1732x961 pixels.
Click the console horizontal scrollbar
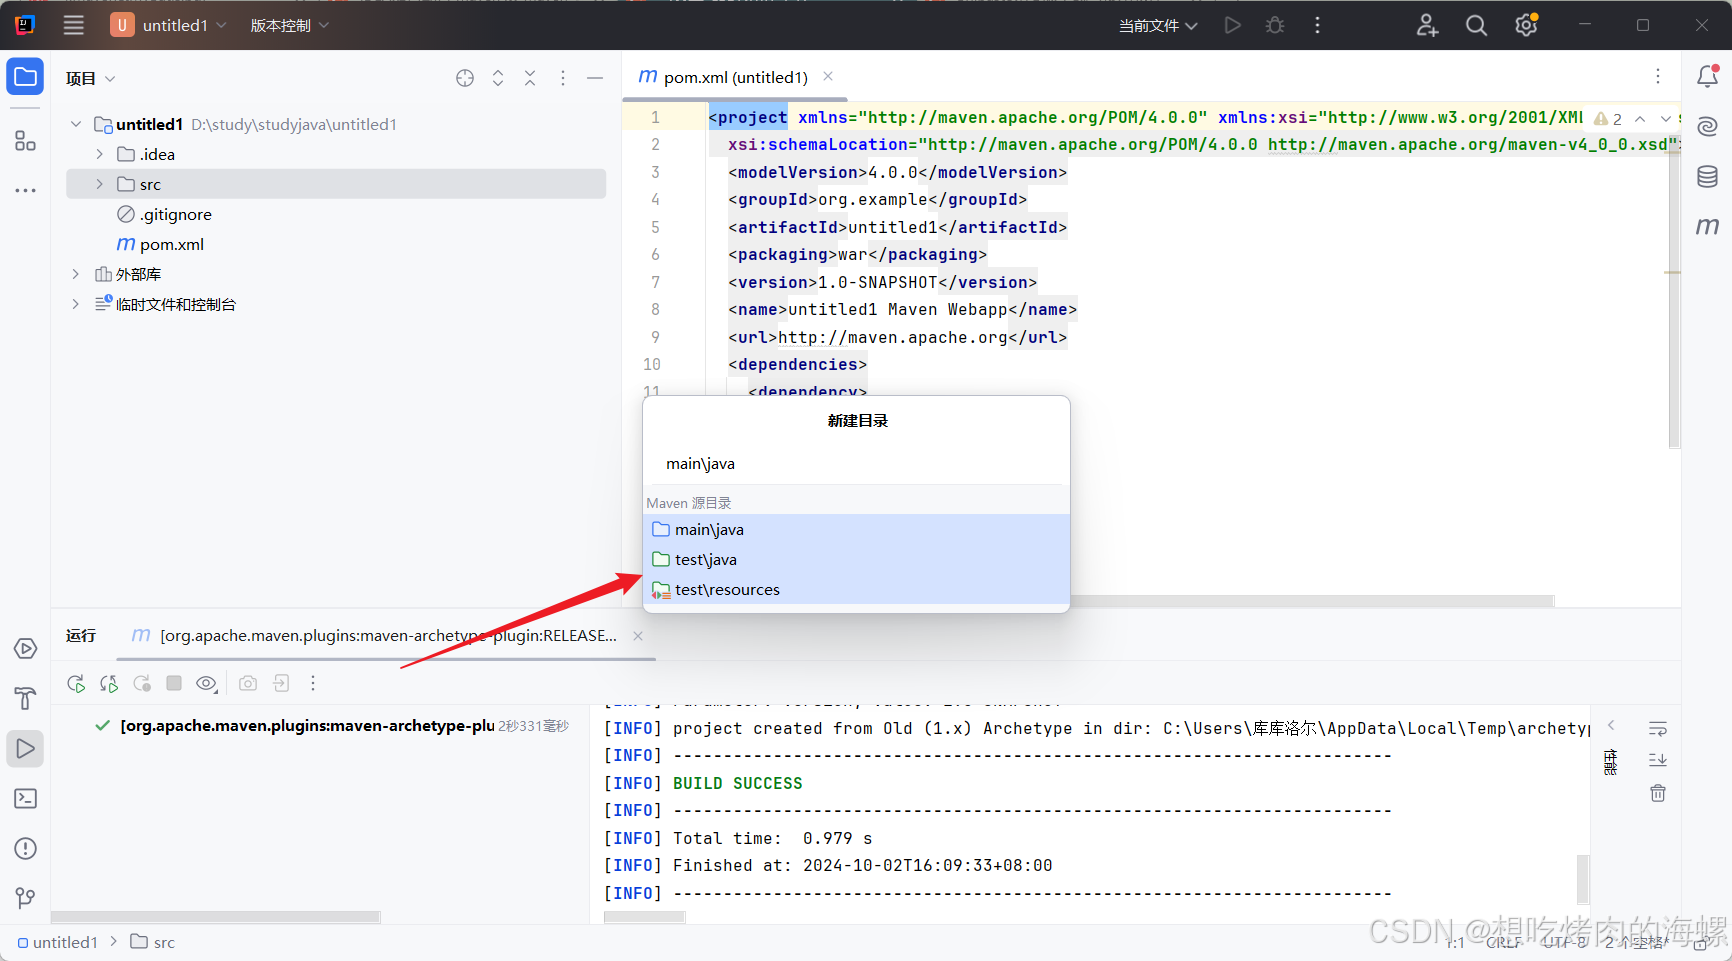click(x=645, y=917)
